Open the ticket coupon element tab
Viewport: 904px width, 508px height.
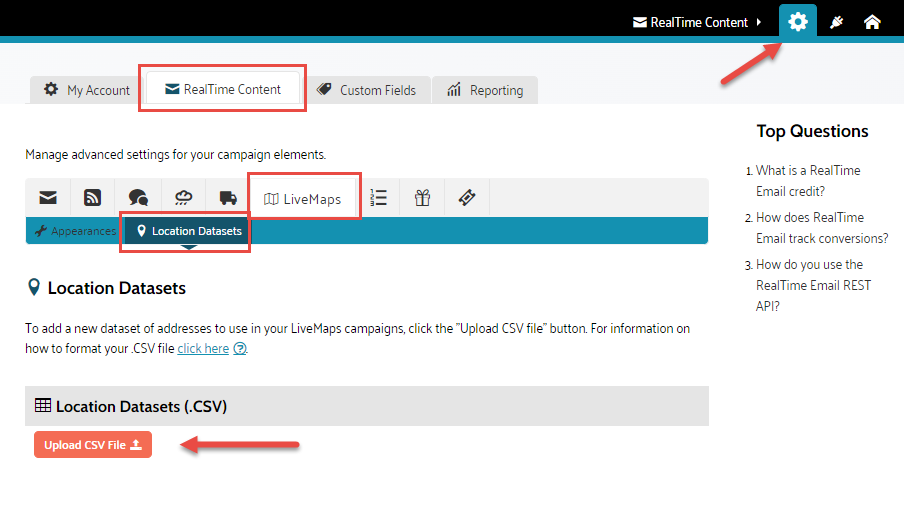[x=467, y=198]
